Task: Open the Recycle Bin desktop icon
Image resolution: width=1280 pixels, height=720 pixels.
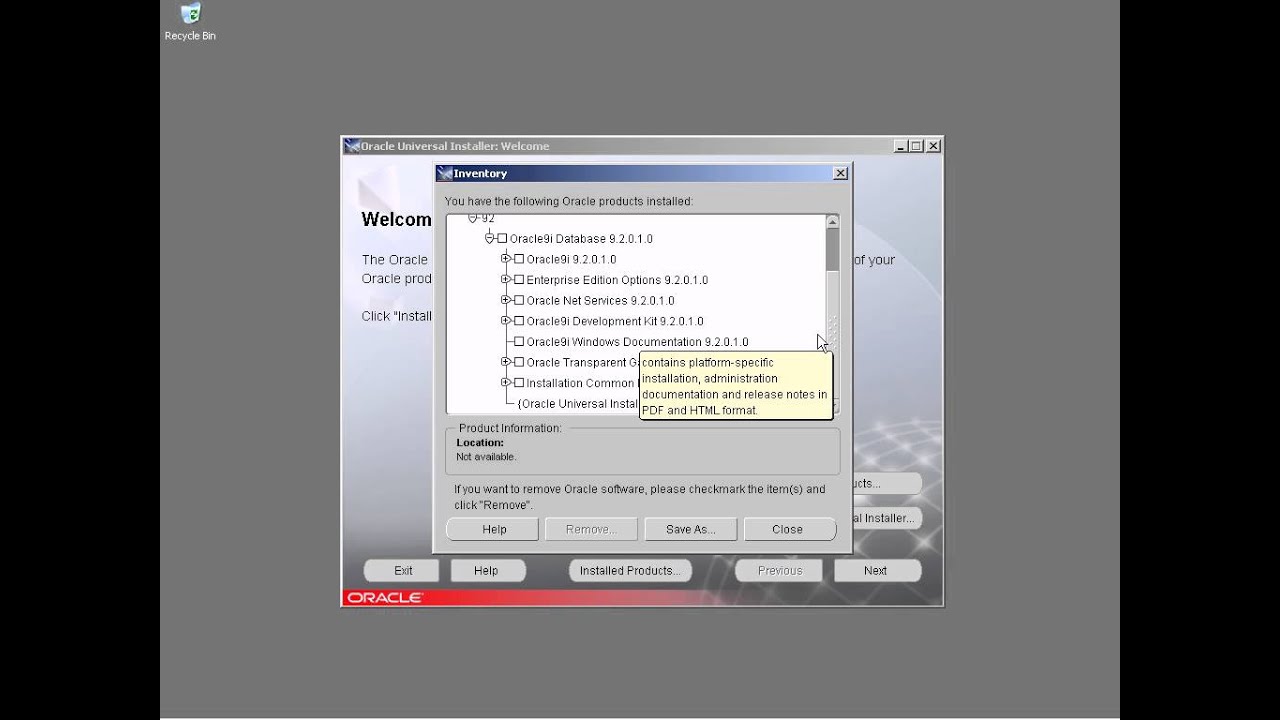Action: tap(190, 22)
